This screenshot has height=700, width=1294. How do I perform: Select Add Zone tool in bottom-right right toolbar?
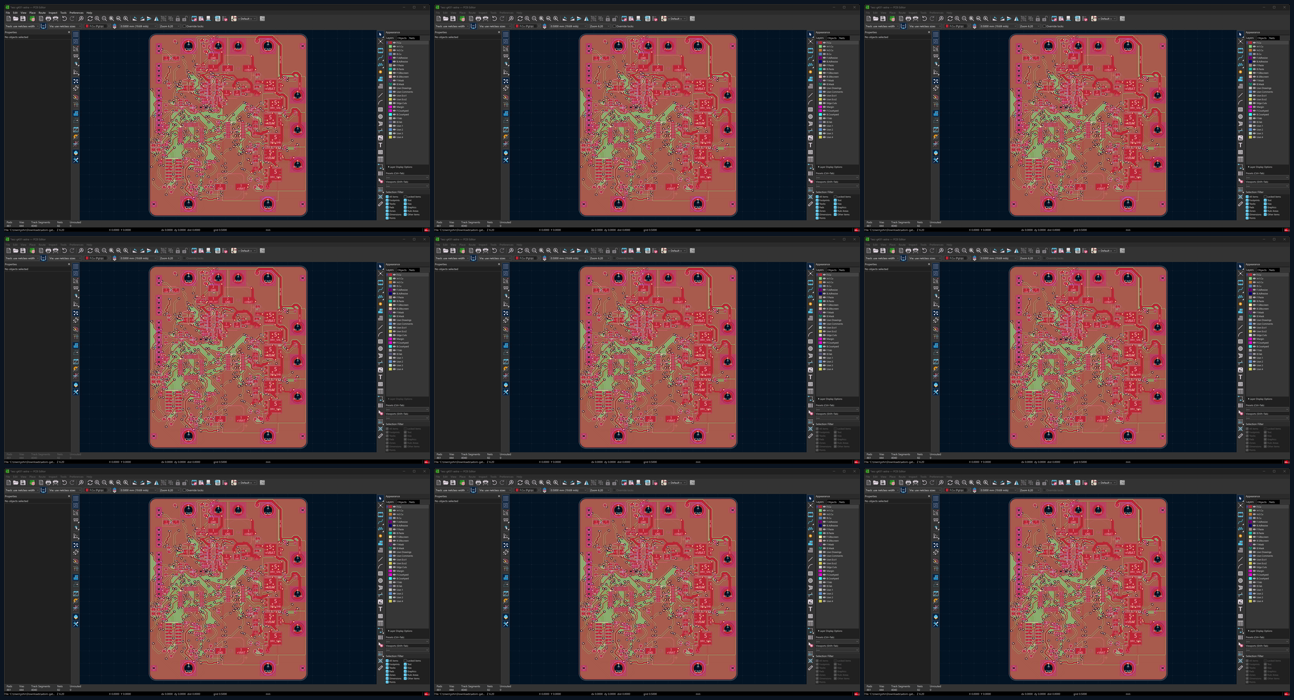point(1240,543)
